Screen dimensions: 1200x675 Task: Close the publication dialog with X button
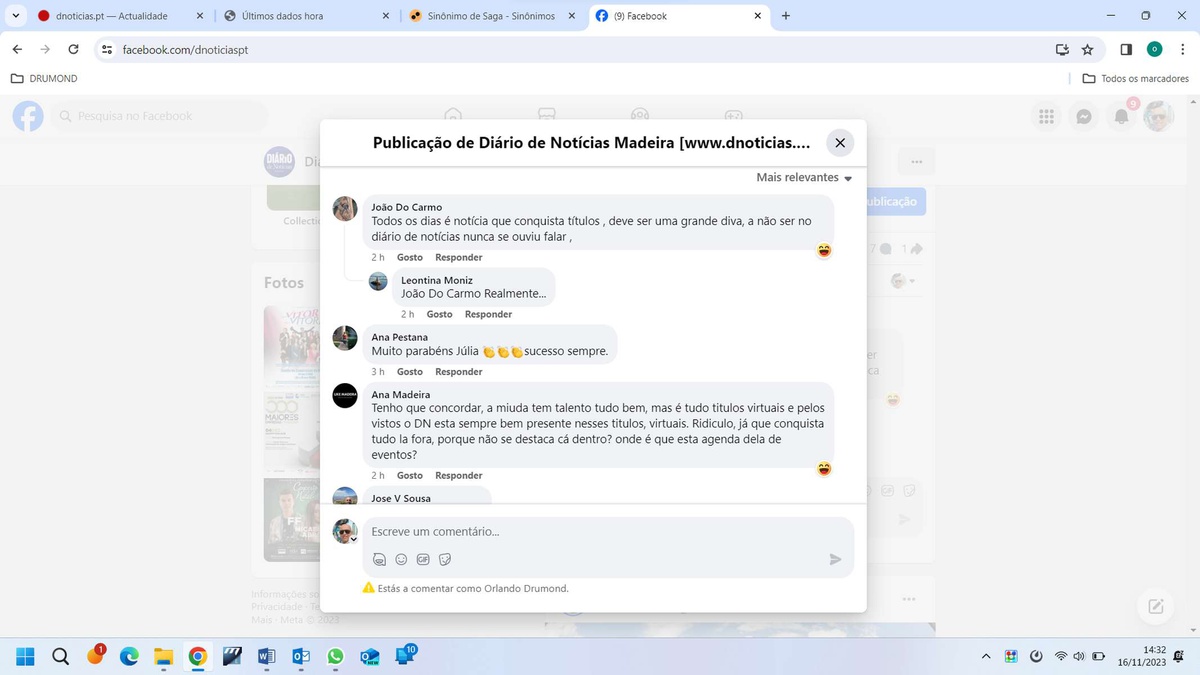[x=840, y=143]
